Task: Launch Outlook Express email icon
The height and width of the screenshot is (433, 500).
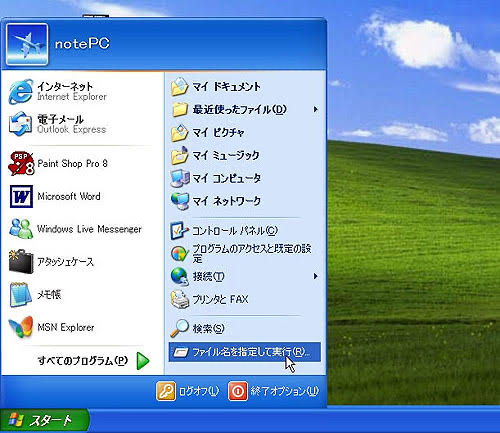Action: [21, 124]
